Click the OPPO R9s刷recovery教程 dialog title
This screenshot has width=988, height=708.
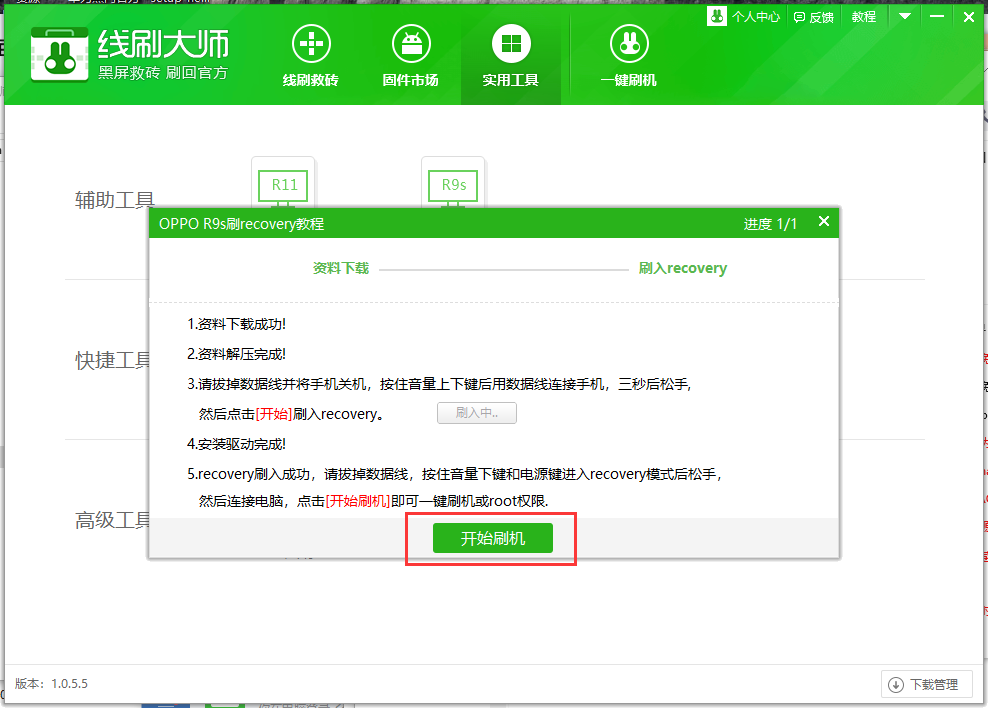coord(241,224)
